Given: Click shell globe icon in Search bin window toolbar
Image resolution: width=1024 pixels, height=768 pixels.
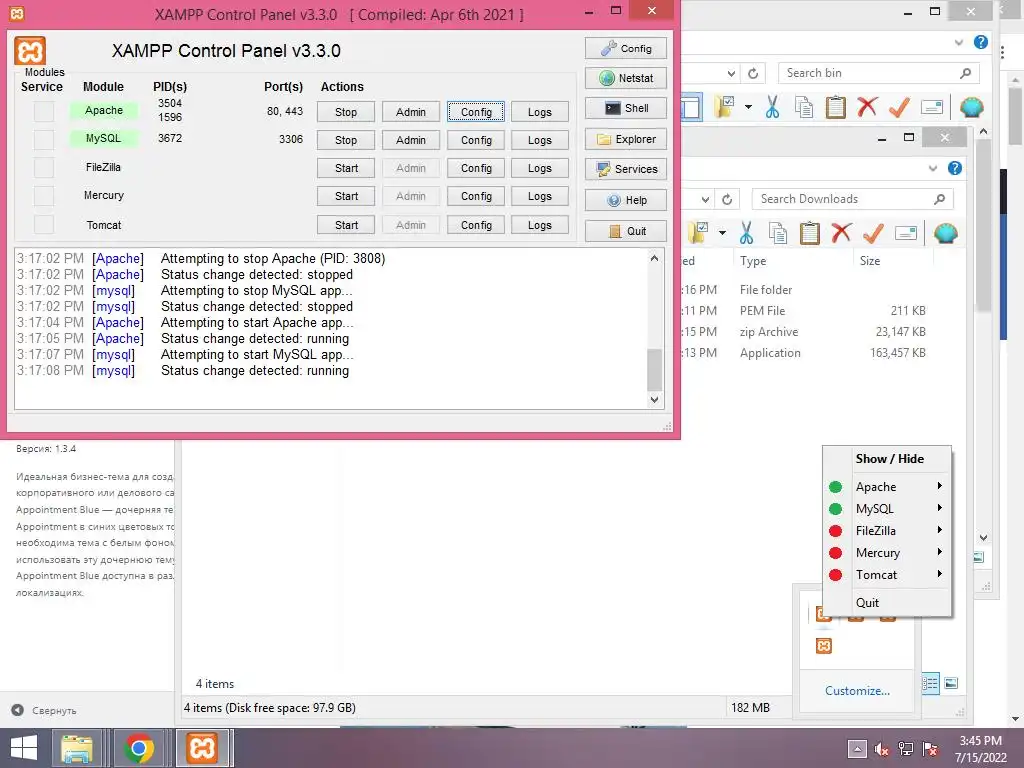Looking at the screenshot, I should tap(971, 107).
